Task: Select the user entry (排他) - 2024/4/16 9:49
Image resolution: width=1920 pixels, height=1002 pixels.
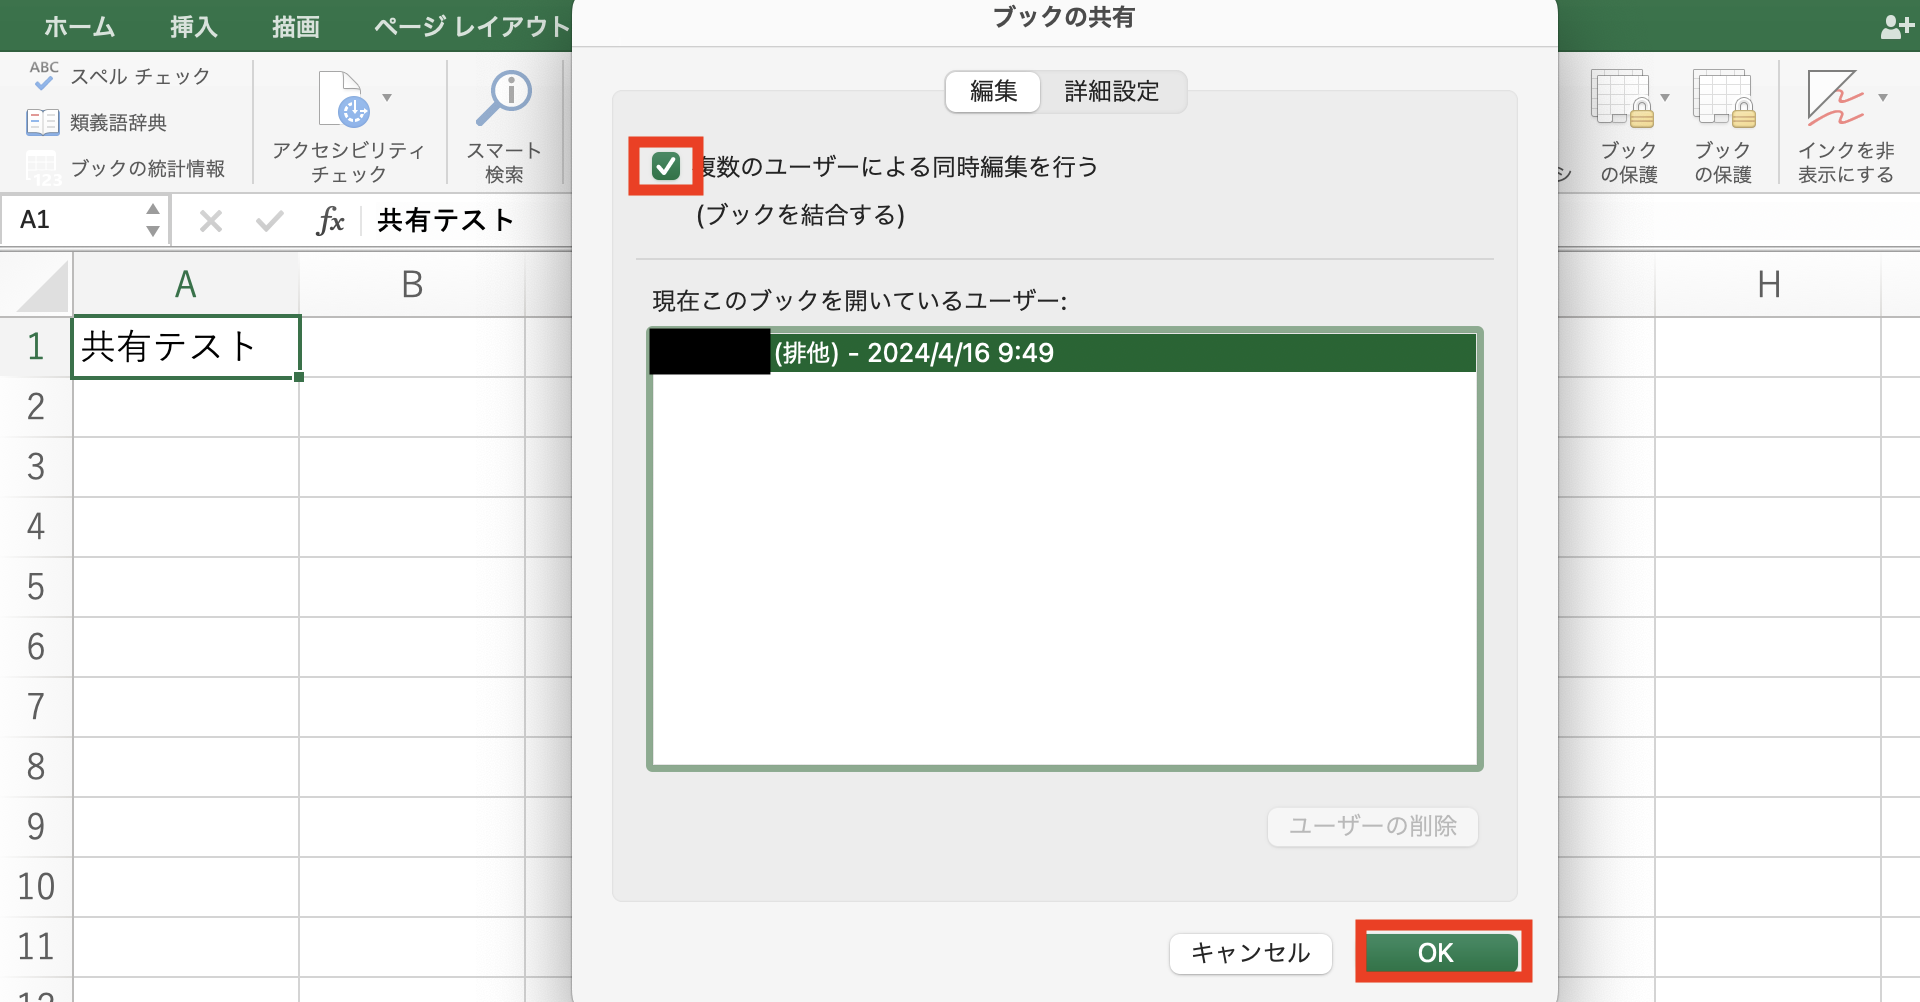Action: click(1063, 353)
